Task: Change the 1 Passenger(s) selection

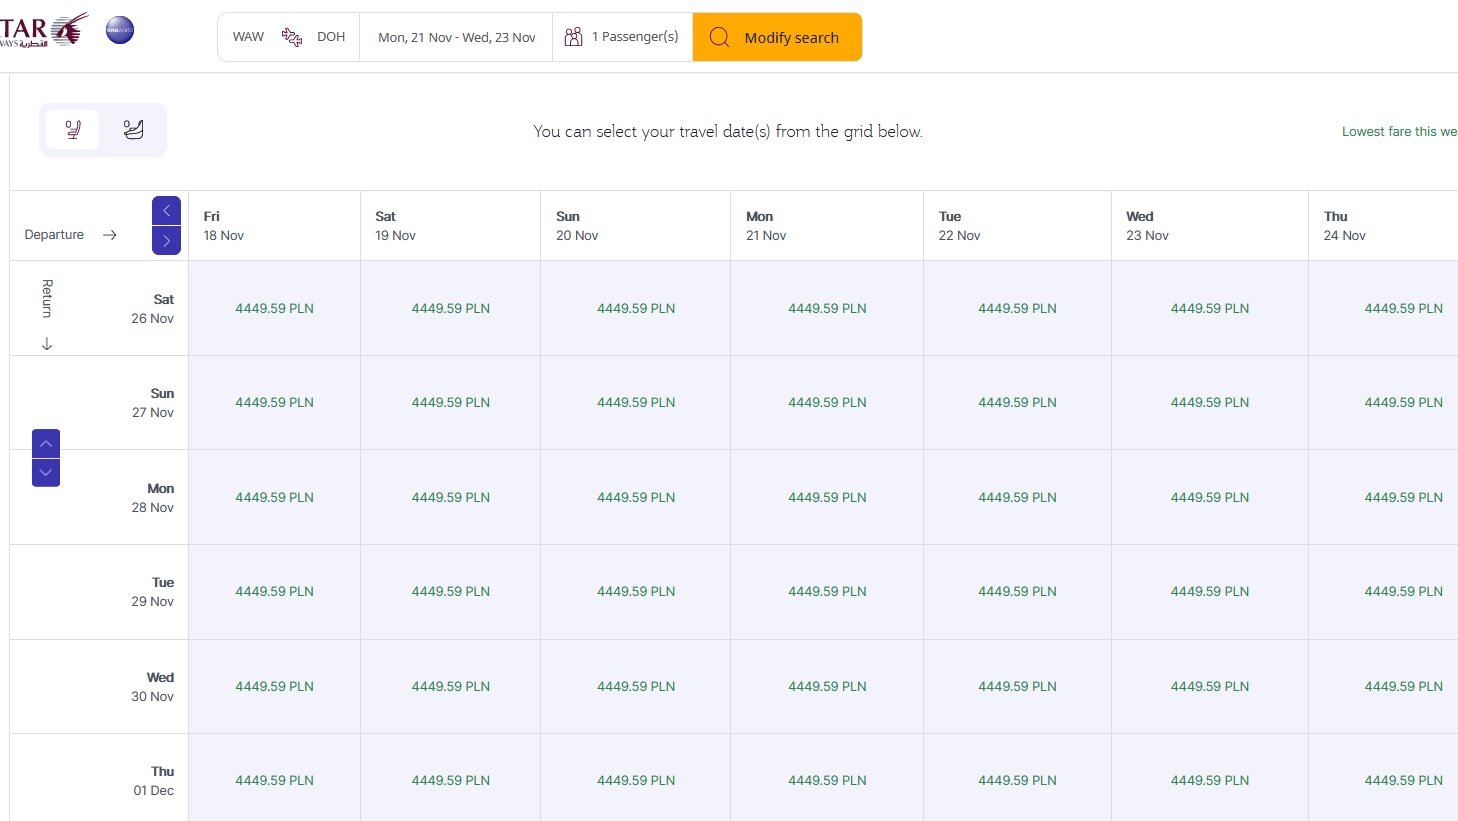Action: 622,37
